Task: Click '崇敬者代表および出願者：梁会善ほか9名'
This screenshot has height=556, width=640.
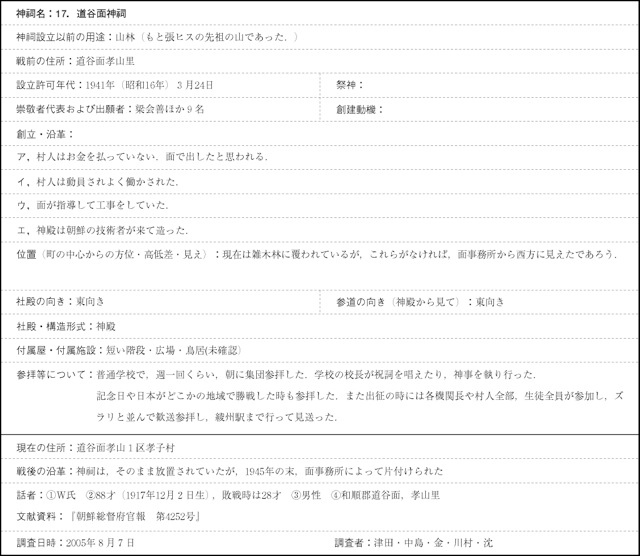Action: click(x=110, y=109)
